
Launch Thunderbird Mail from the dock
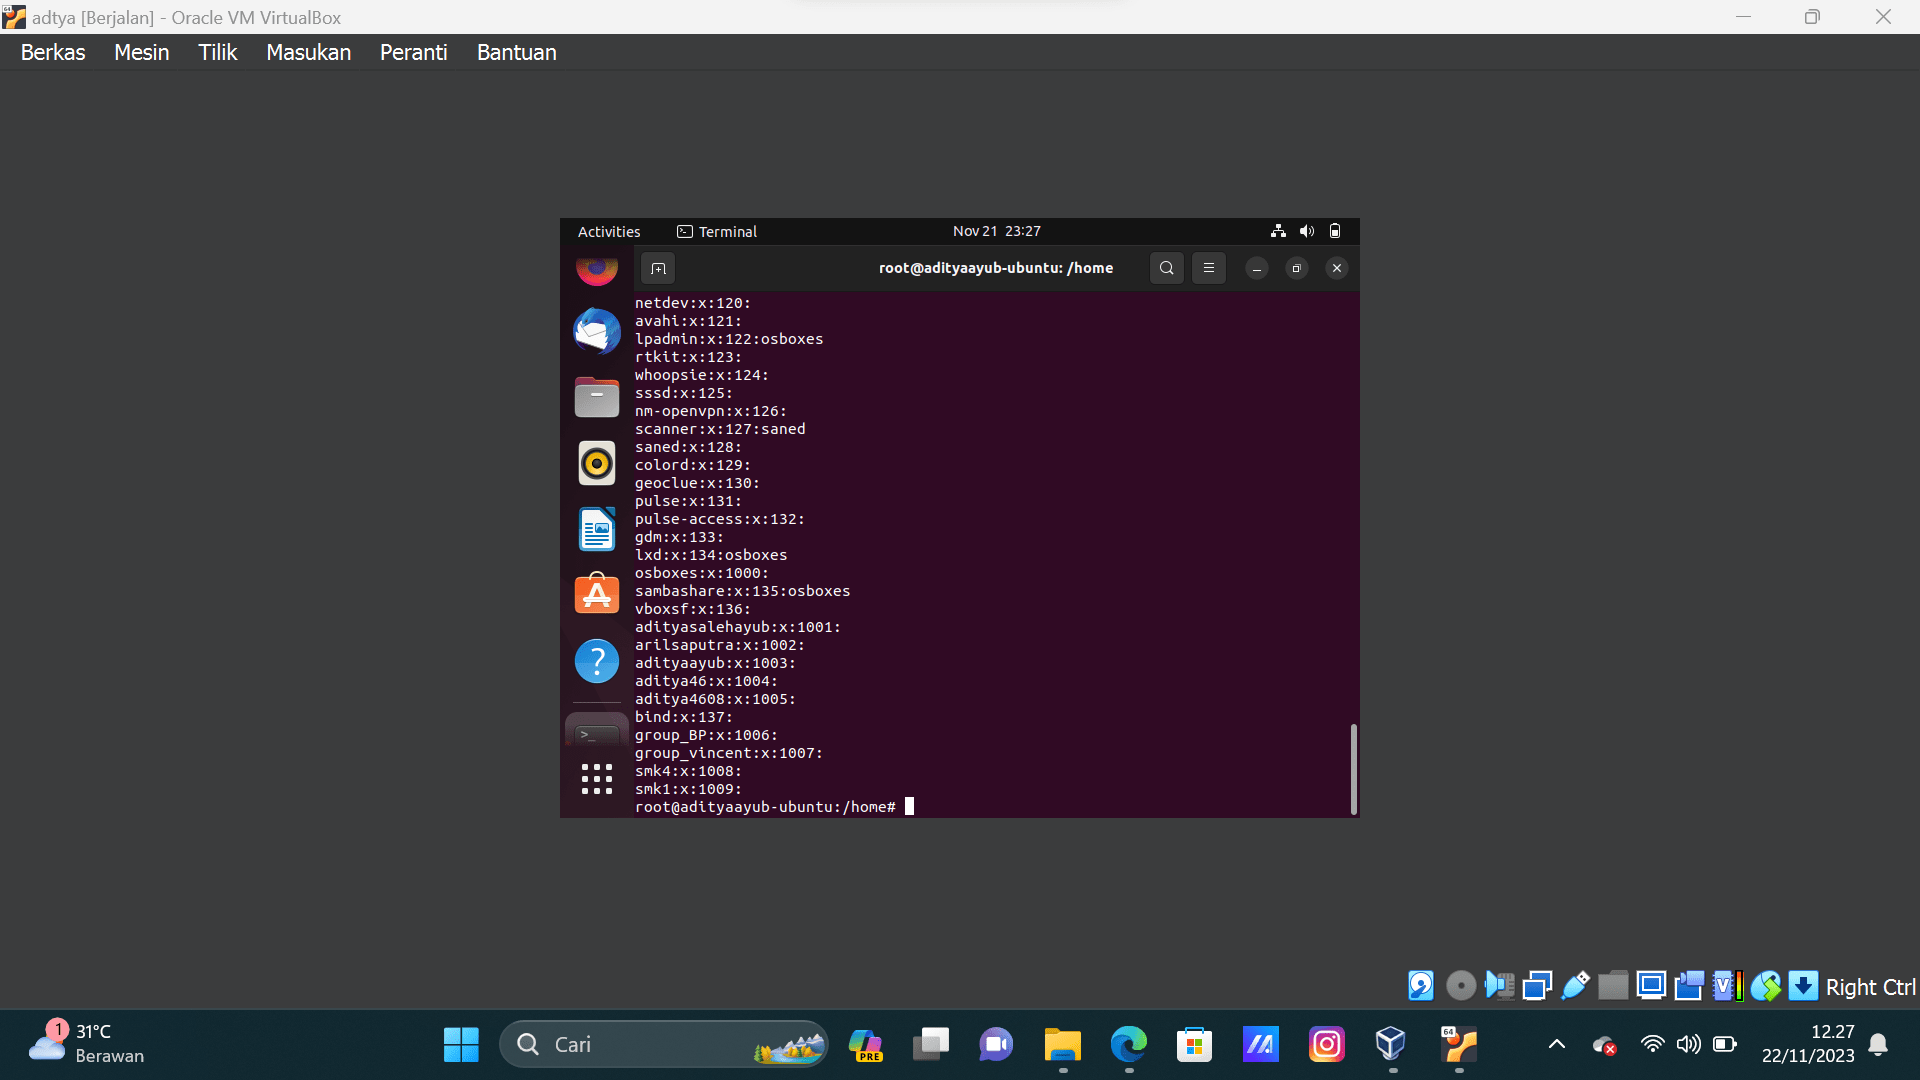tap(597, 331)
